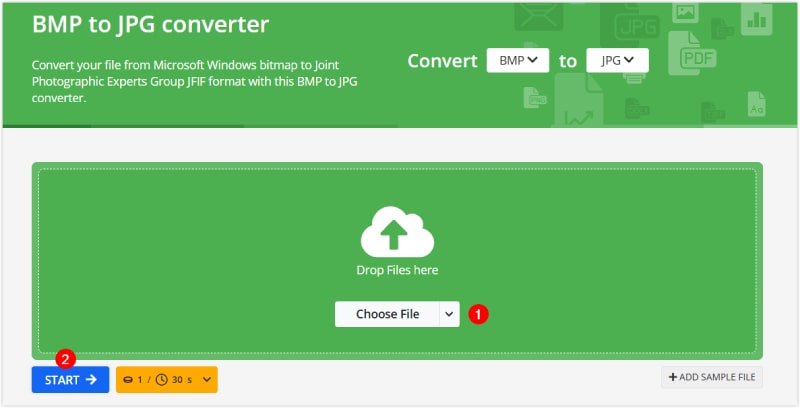
Task: Click the red number 1 marker
Action: (x=479, y=314)
